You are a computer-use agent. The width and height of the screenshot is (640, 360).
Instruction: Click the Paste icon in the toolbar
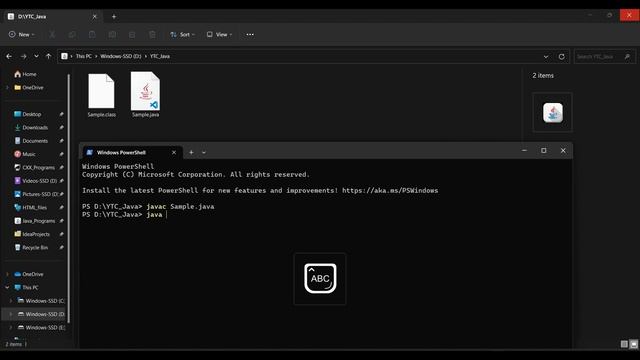point(92,35)
